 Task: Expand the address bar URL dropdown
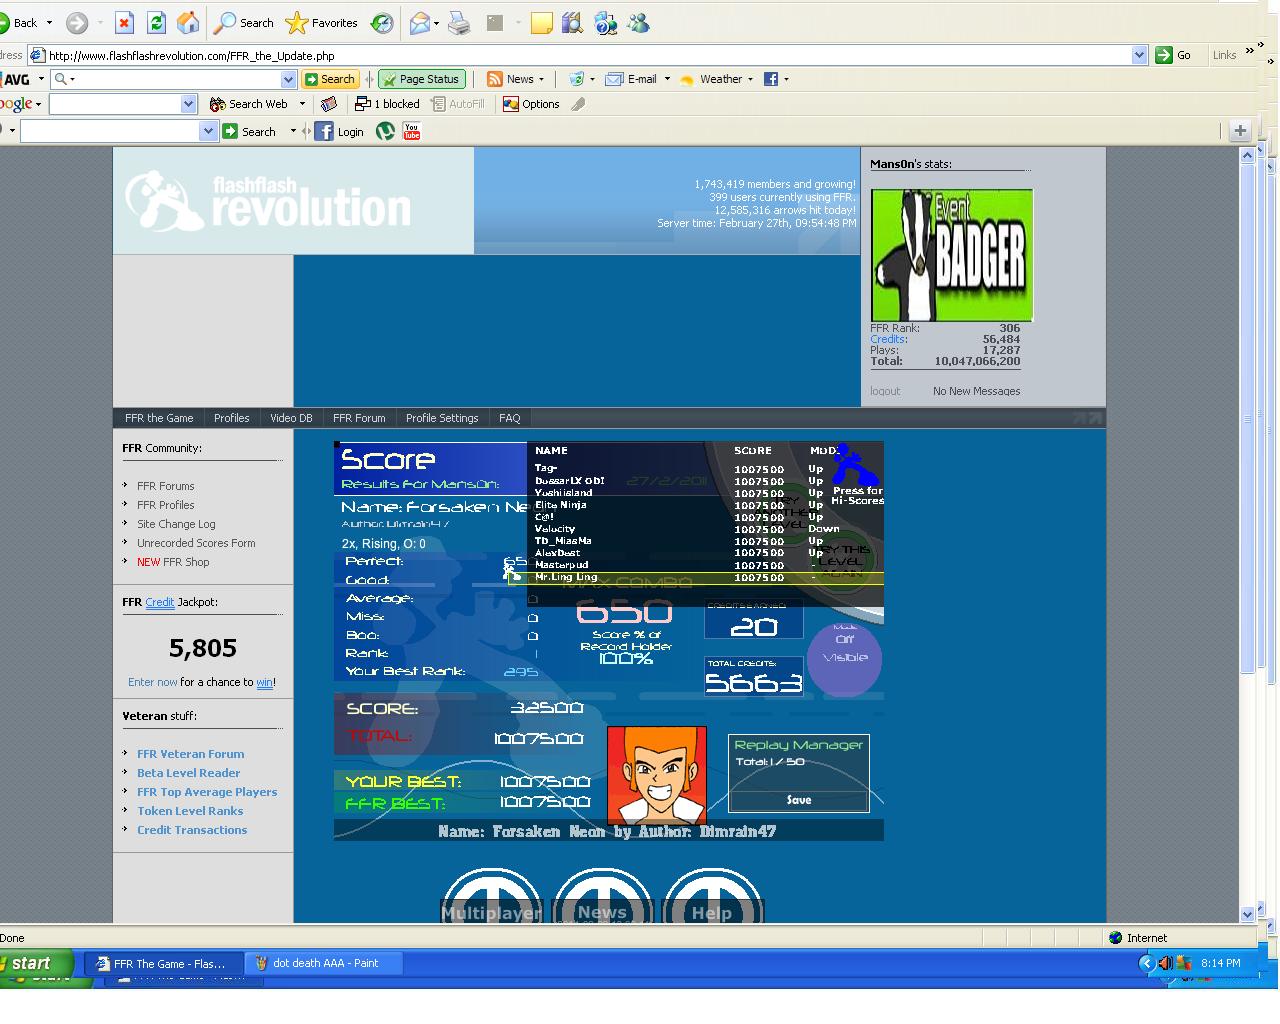pos(1139,55)
